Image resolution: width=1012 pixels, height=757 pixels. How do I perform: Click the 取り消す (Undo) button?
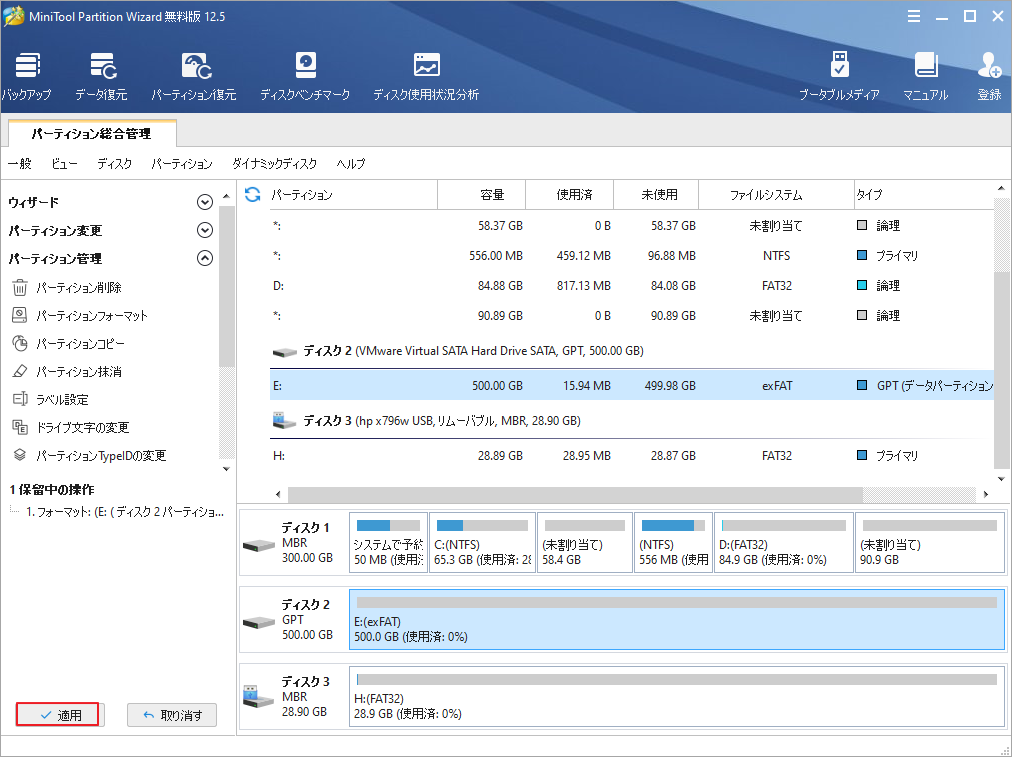click(172, 715)
